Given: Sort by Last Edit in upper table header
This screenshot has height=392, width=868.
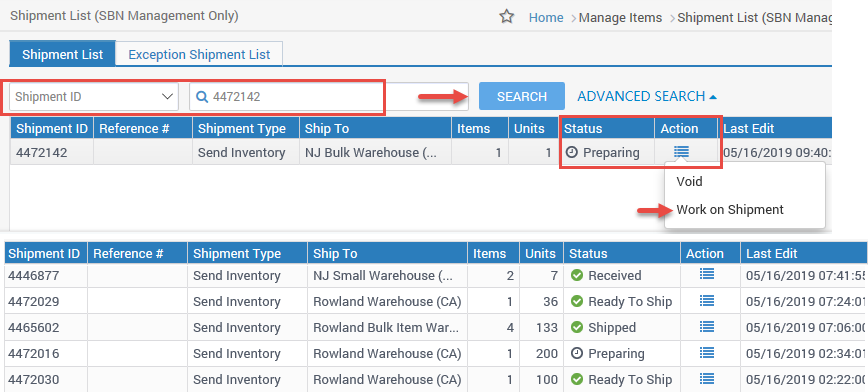Looking at the screenshot, I should 775,128.
